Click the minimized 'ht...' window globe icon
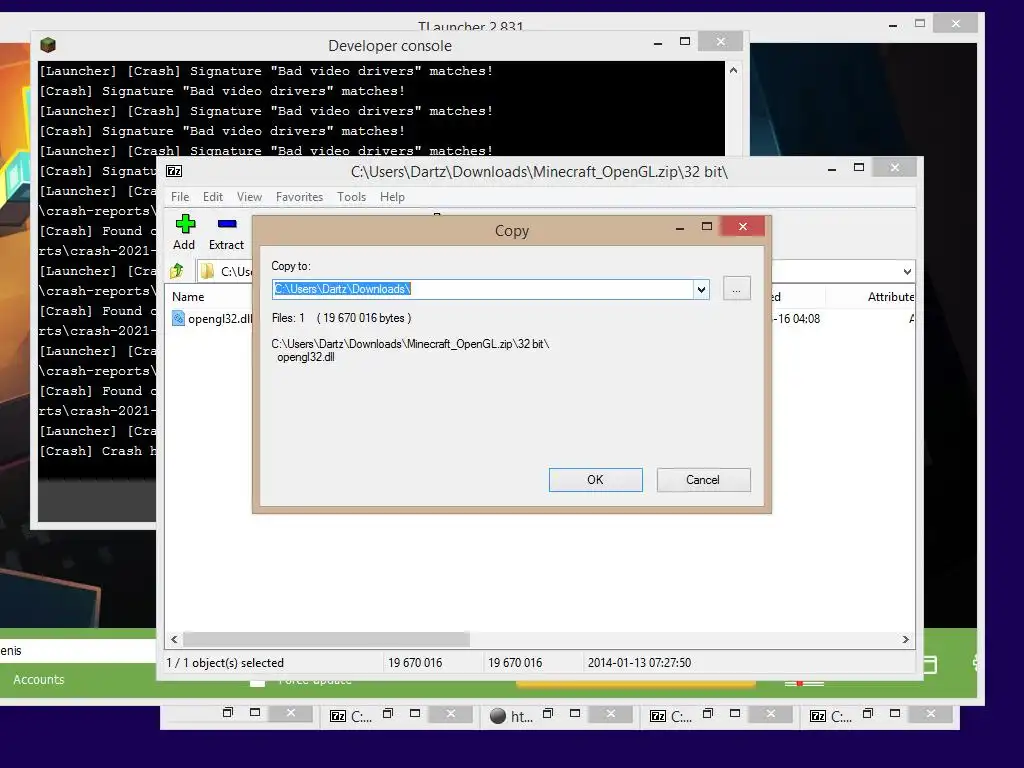The image size is (1024, 768). coord(498,716)
